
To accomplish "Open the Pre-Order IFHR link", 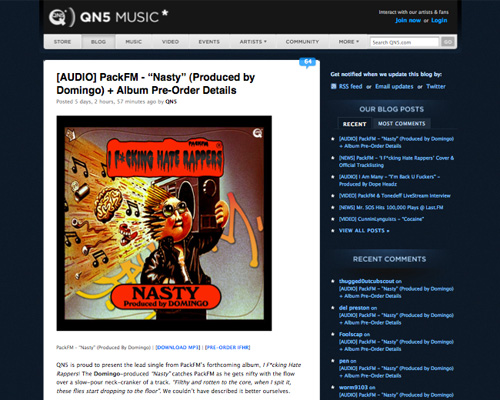I will pos(228,347).
